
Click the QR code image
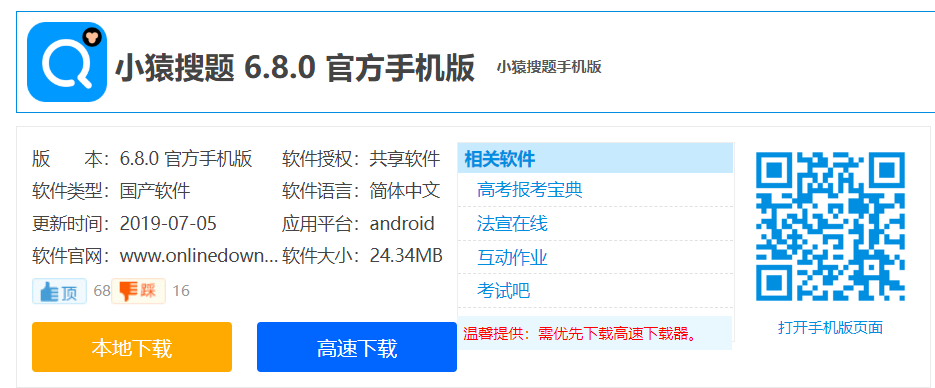831,226
